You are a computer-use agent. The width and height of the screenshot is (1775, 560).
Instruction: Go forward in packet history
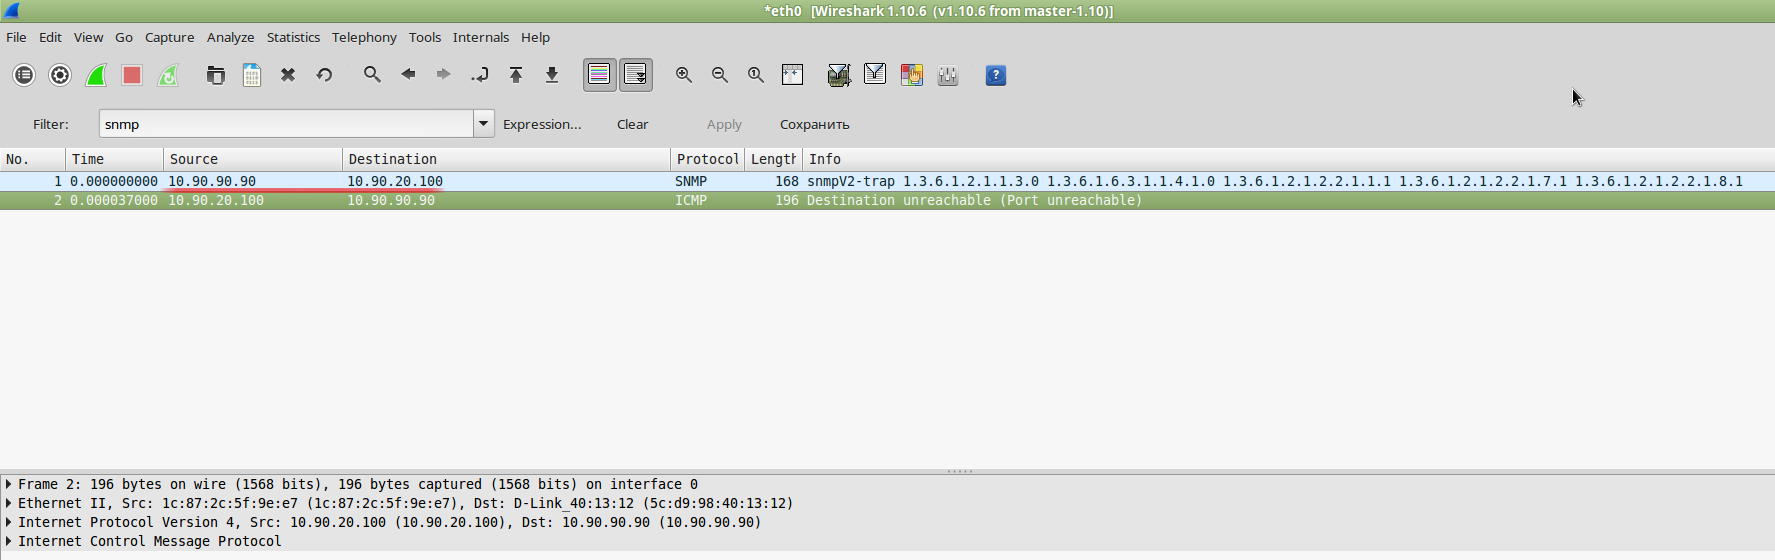[x=444, y=75]
